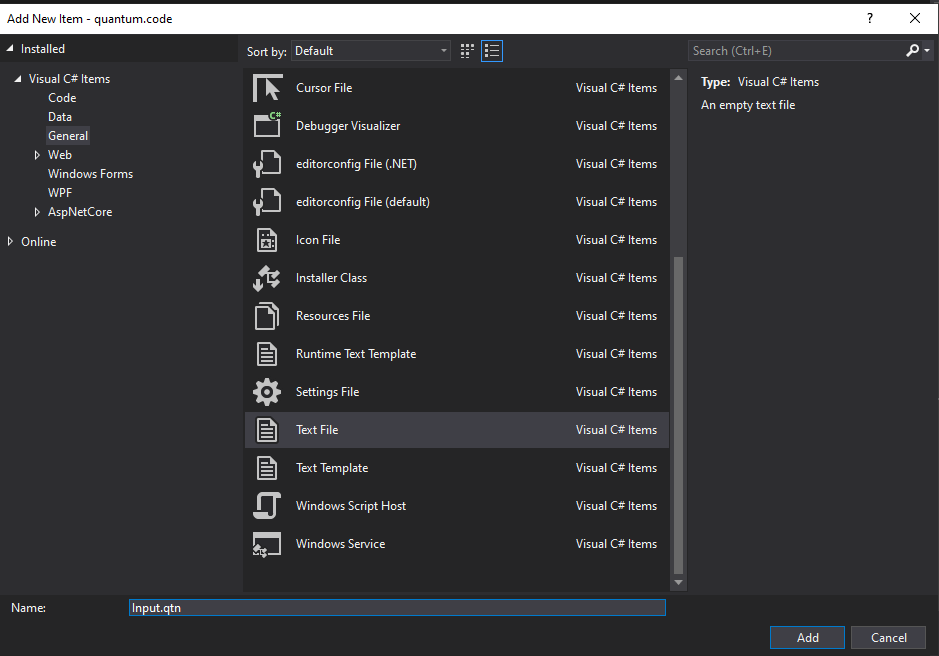Image resolution: width=939 pixels, height=656 pixels.
Task: Click the Cancel button
Action: [x=888, y=638]
